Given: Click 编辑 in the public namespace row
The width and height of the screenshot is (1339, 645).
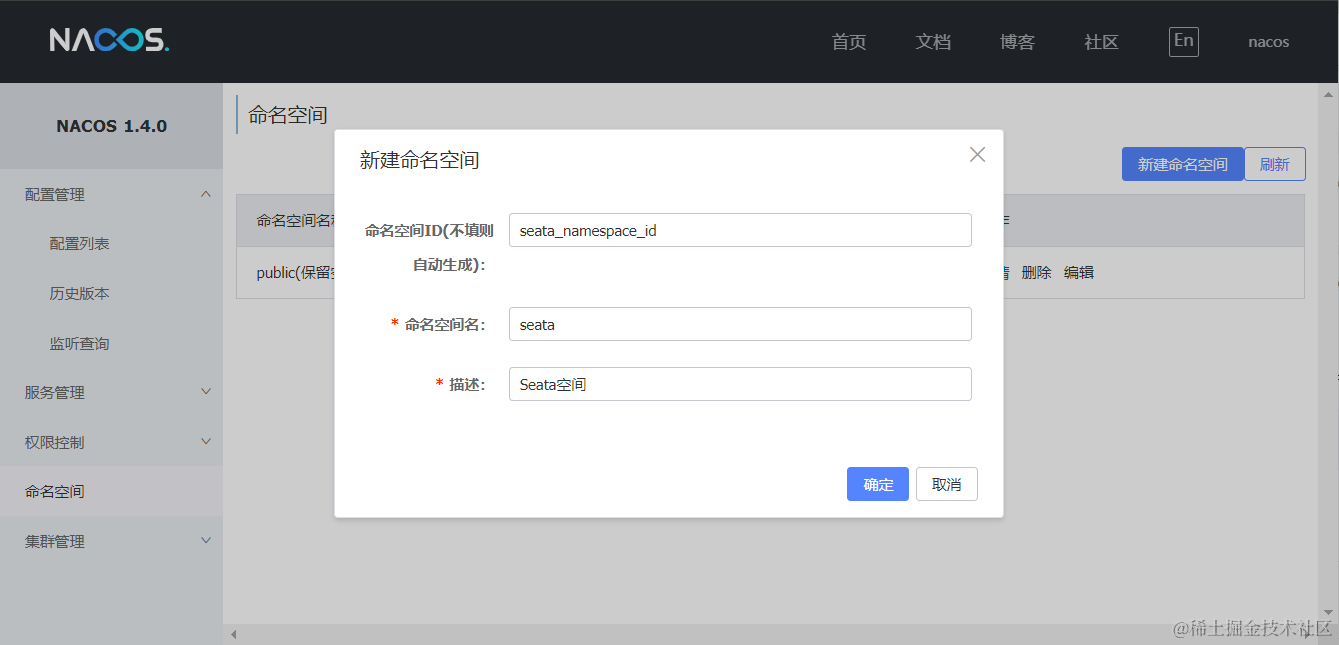Looking at the screenshot, I should tap(1079, 272).
